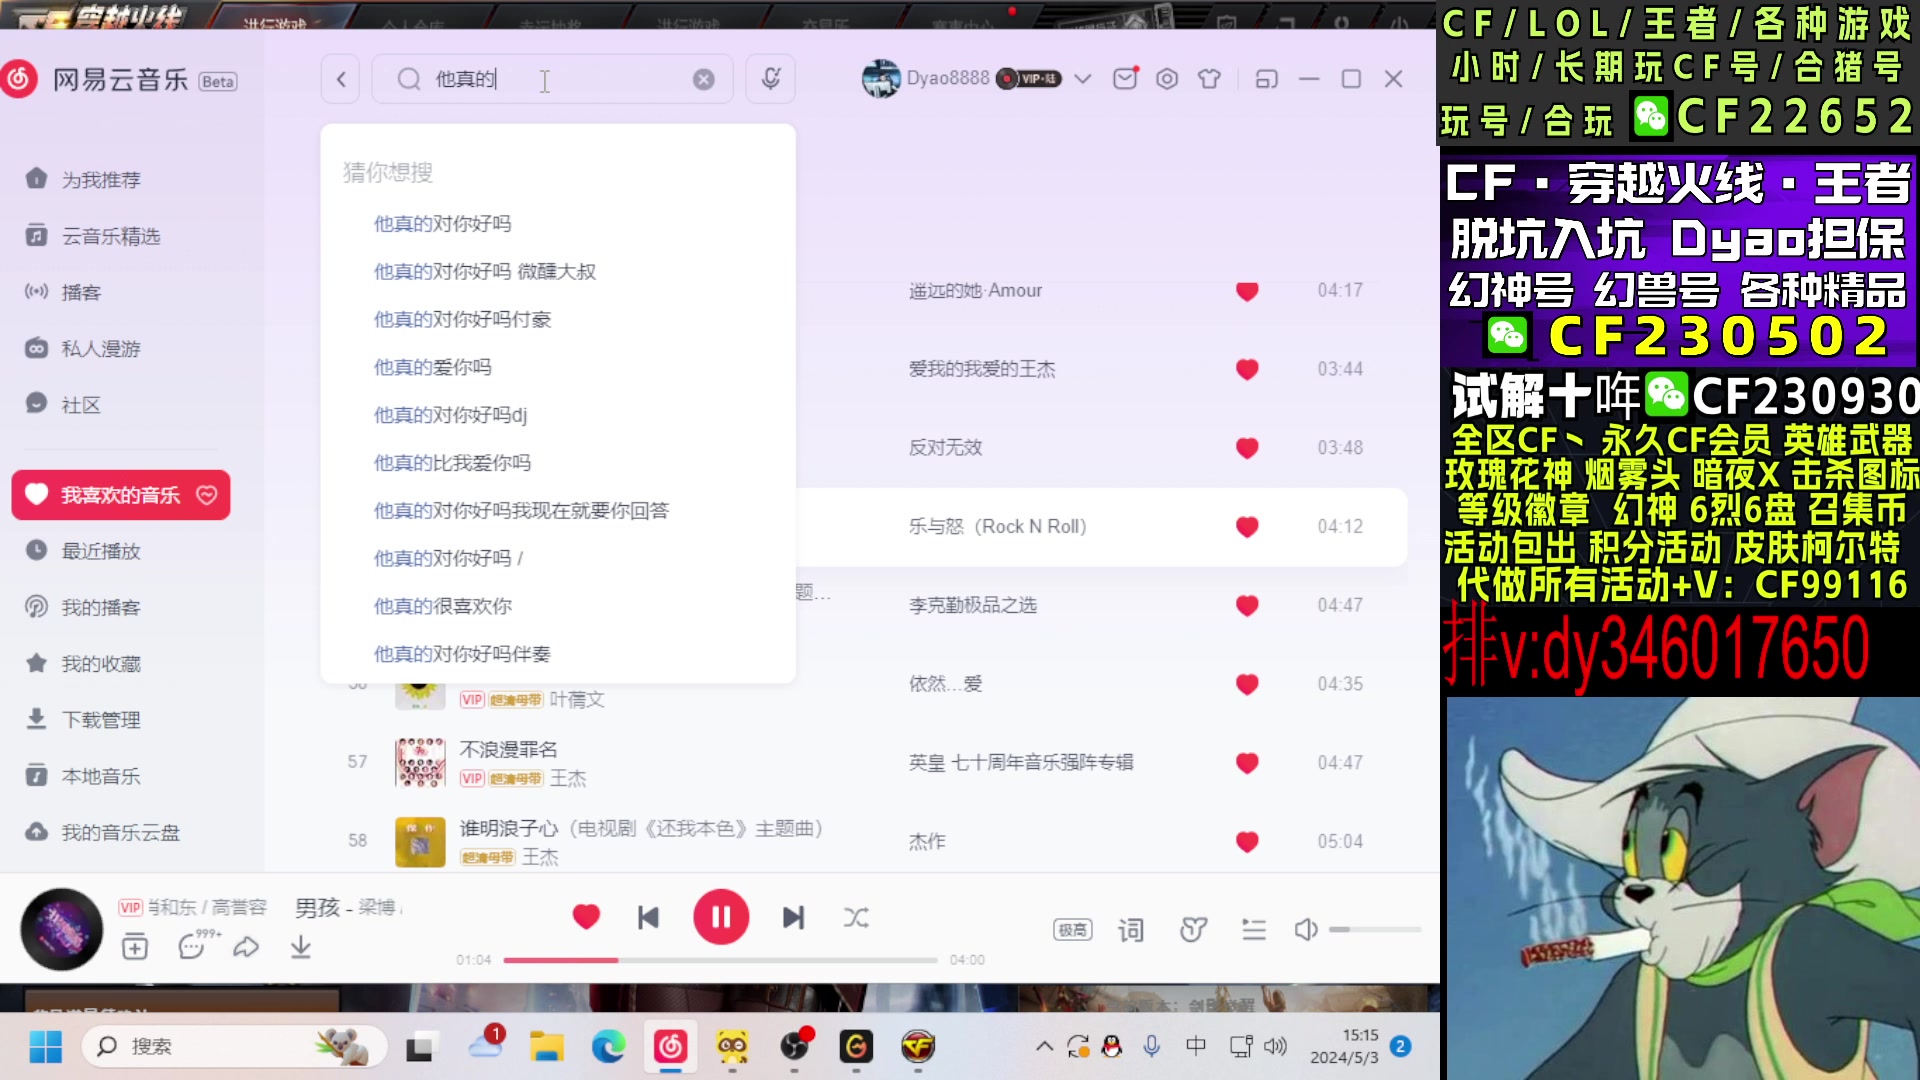Select suggestion 他真的对你好吗
Image resolution: width=1920 pixels, height=1080 pixels.
pyautogui.click(x=442, y=224)
